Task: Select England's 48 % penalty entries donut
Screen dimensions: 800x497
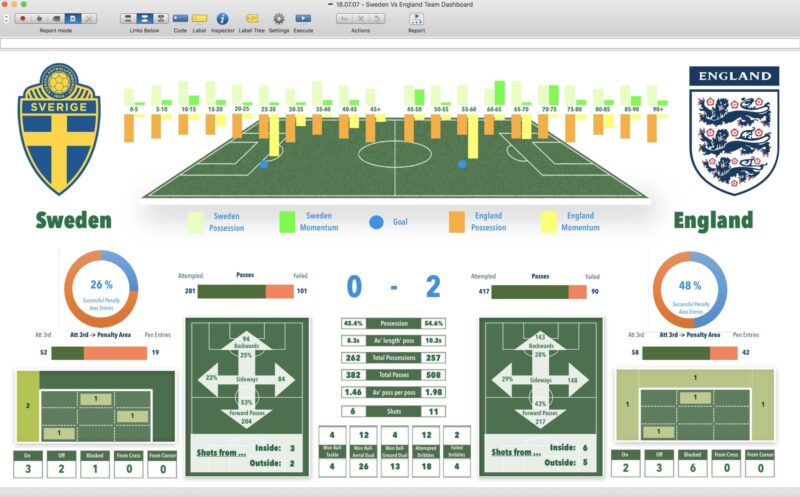Action: pos(690,289)
